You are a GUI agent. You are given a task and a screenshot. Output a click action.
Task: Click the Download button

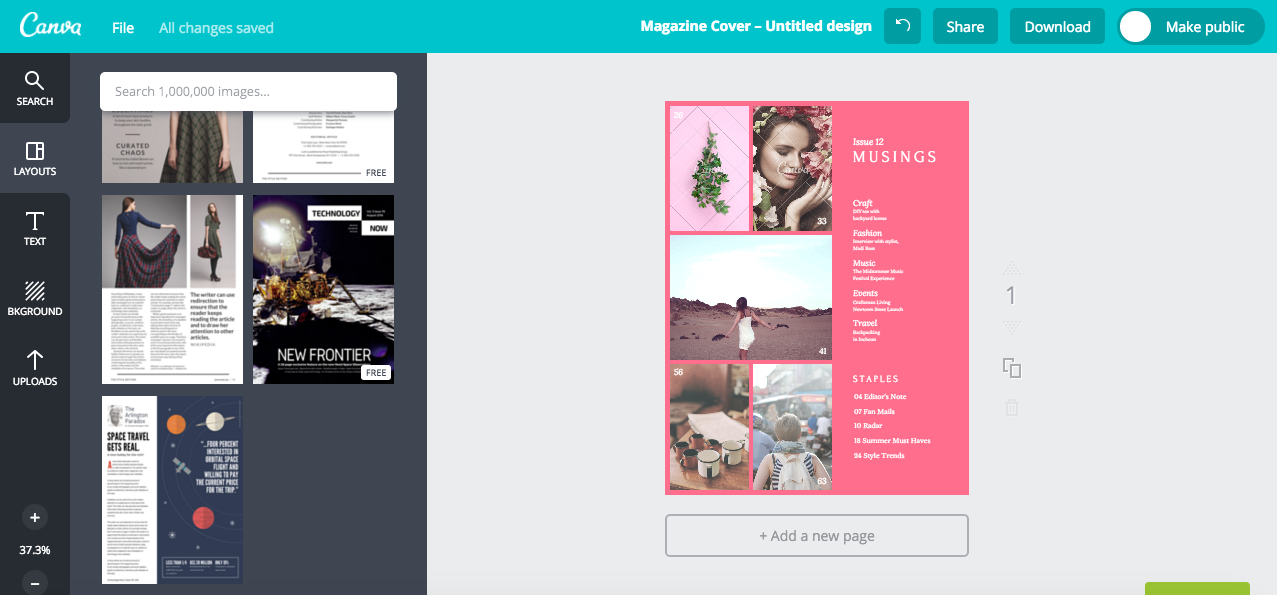(1057, 27)
